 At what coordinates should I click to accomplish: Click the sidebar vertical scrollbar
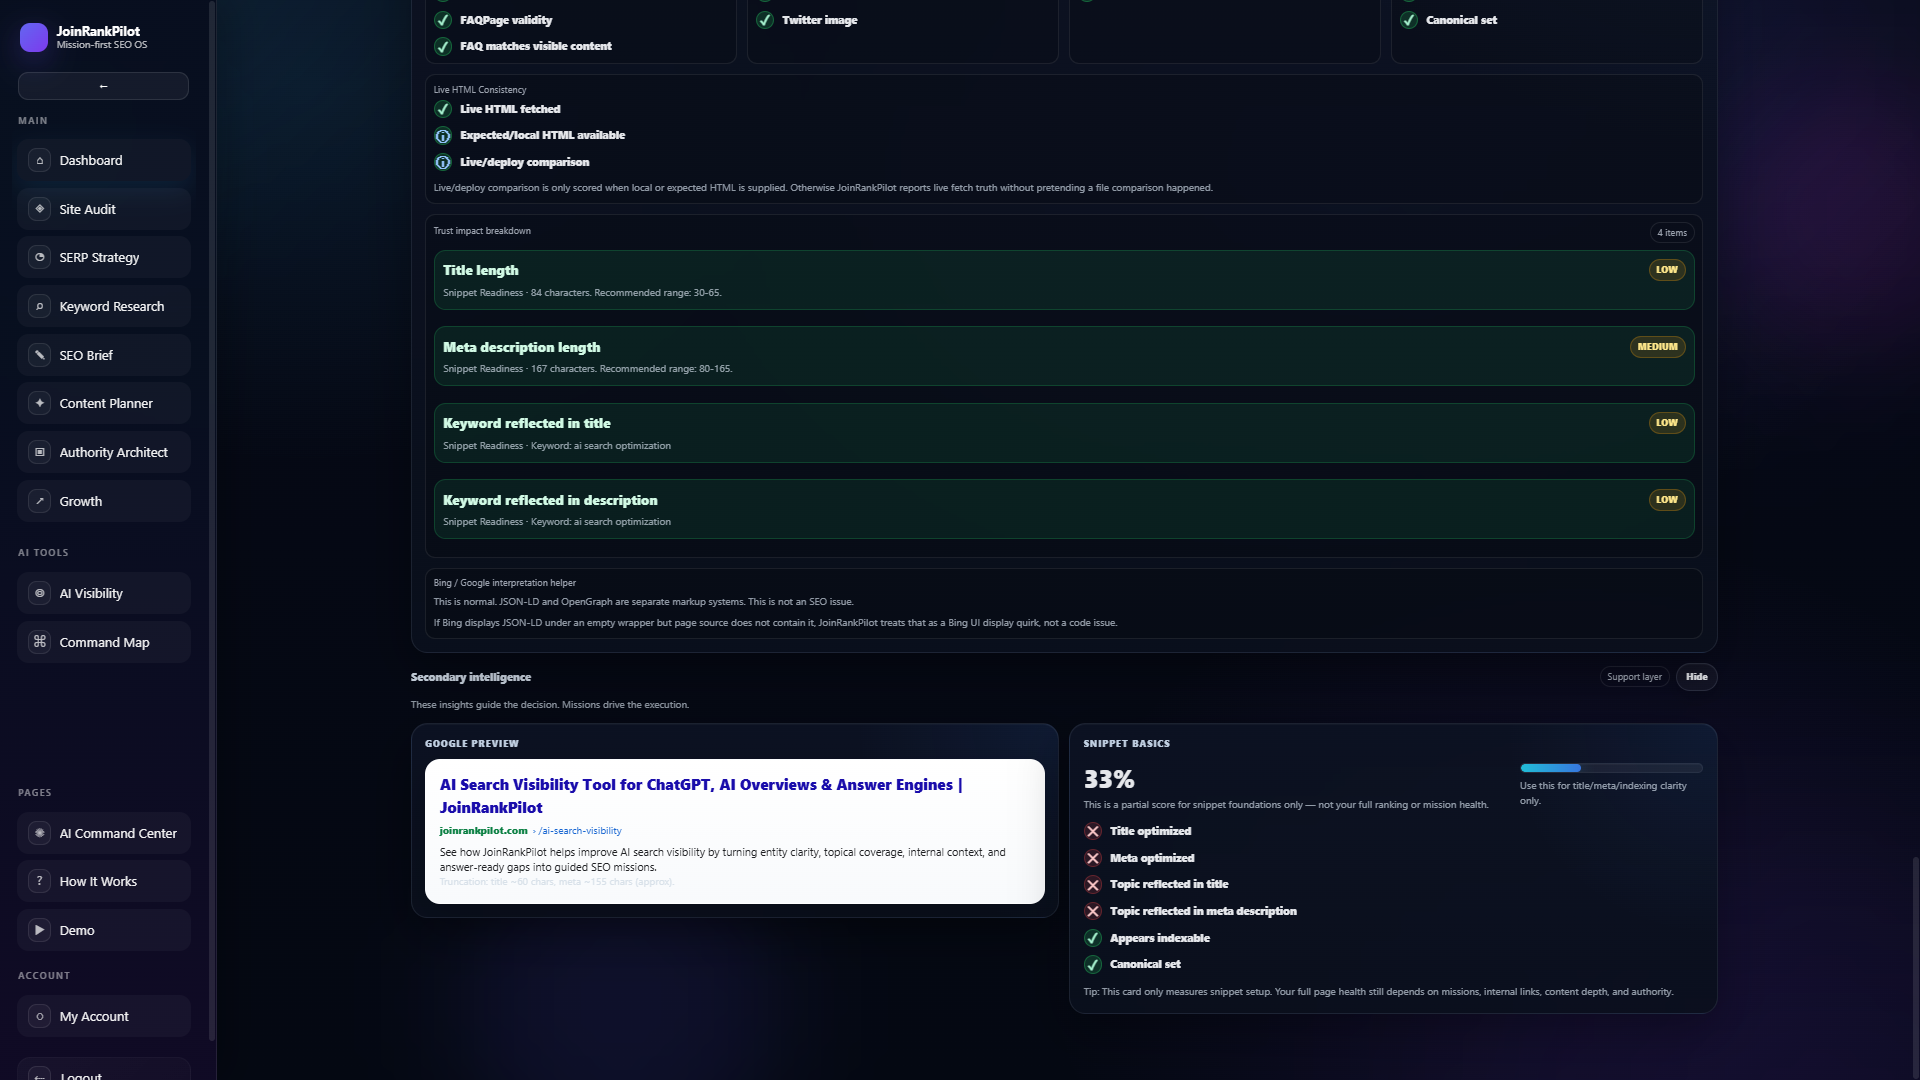coord(211,520)
